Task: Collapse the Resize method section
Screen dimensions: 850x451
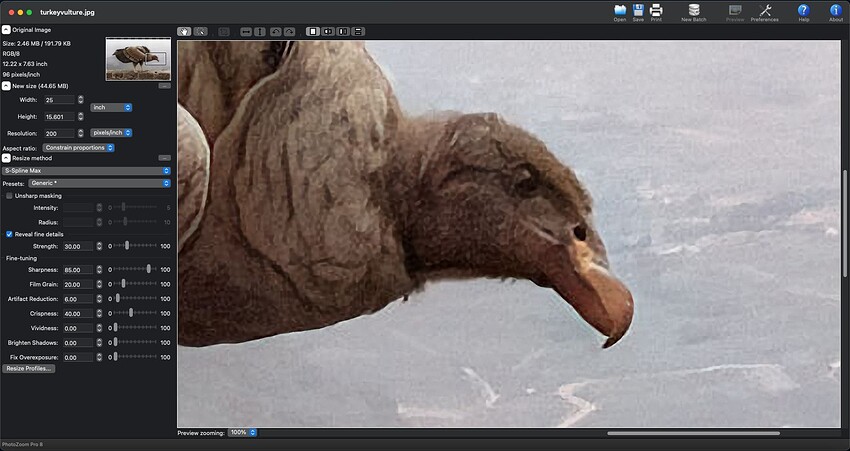Action: click(x=6, y=158)
